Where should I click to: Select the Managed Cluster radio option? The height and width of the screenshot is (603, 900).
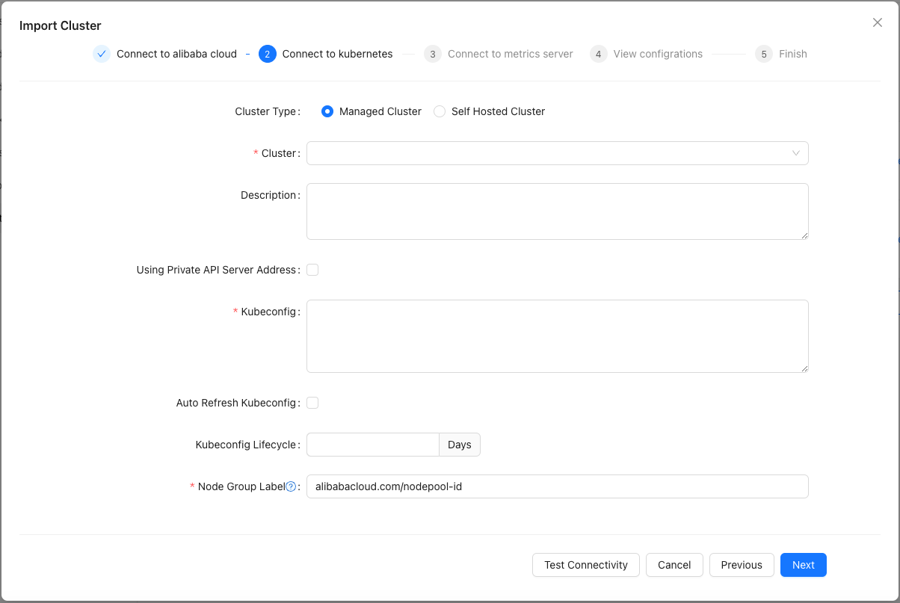tap(327, 111)
